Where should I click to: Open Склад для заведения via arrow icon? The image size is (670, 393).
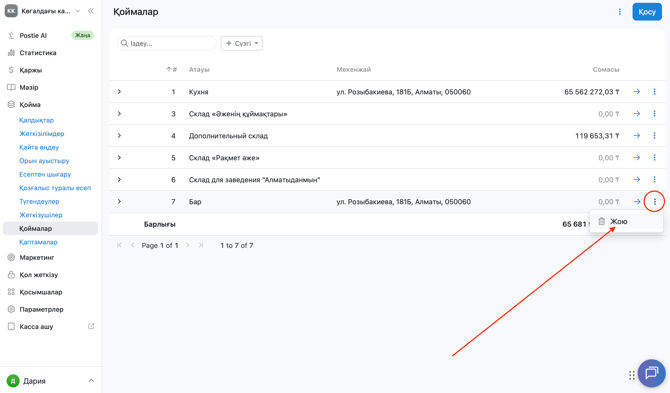pos(637,180)
